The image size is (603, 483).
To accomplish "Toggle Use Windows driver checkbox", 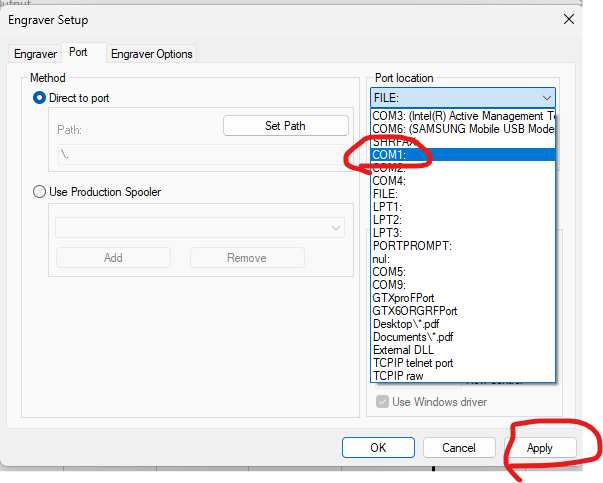I will click(382, 402).
